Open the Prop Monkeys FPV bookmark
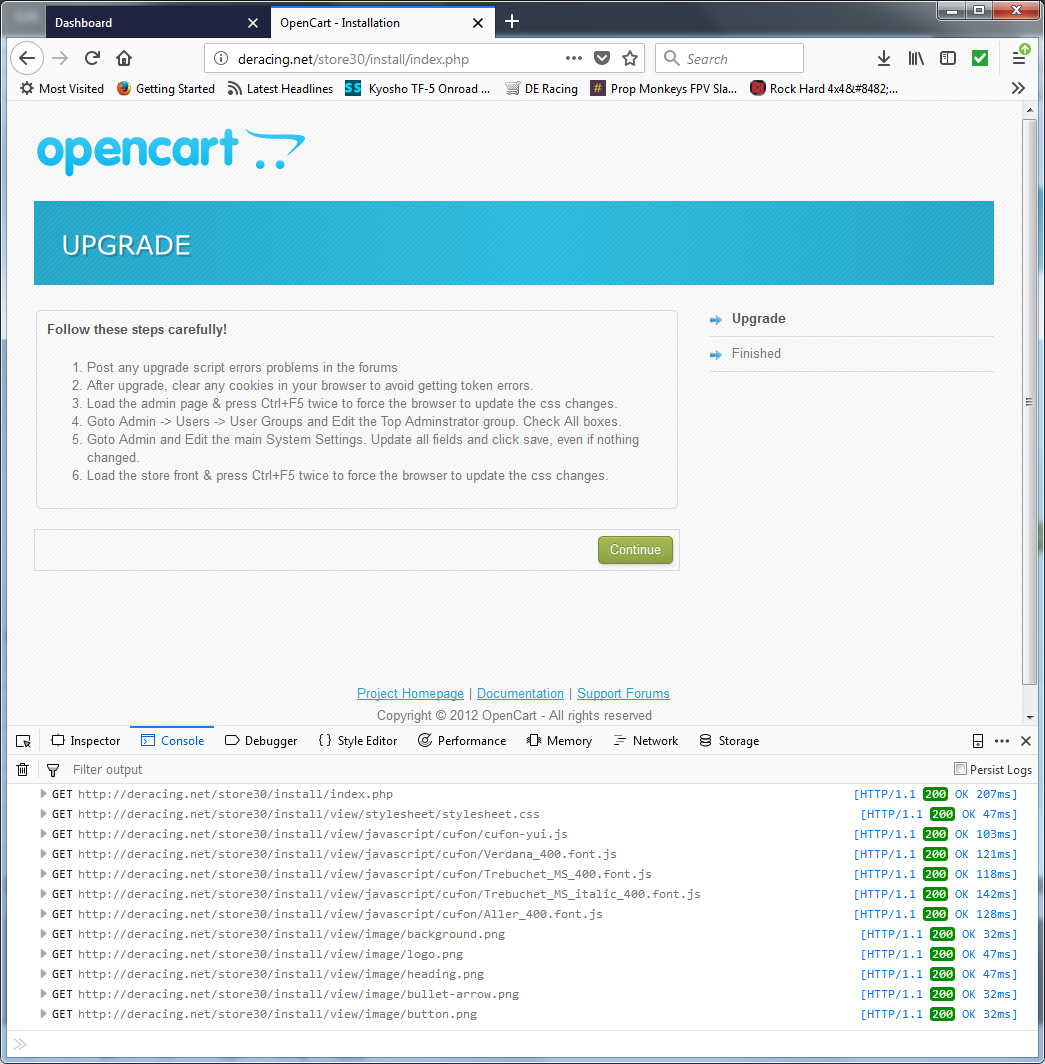The image size is (1045, 1064). 664,89
